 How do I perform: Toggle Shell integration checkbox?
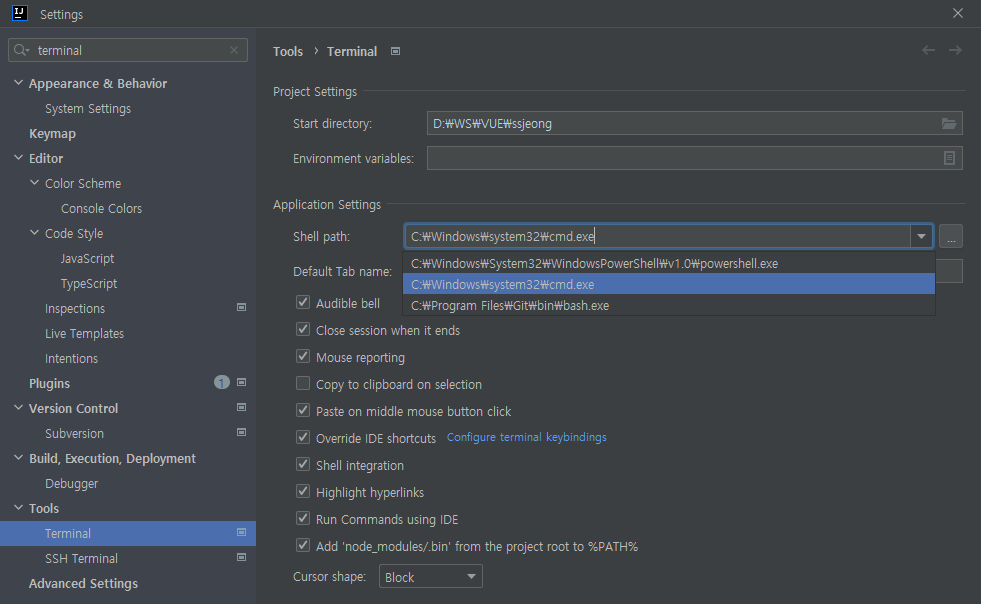(303, 464)
